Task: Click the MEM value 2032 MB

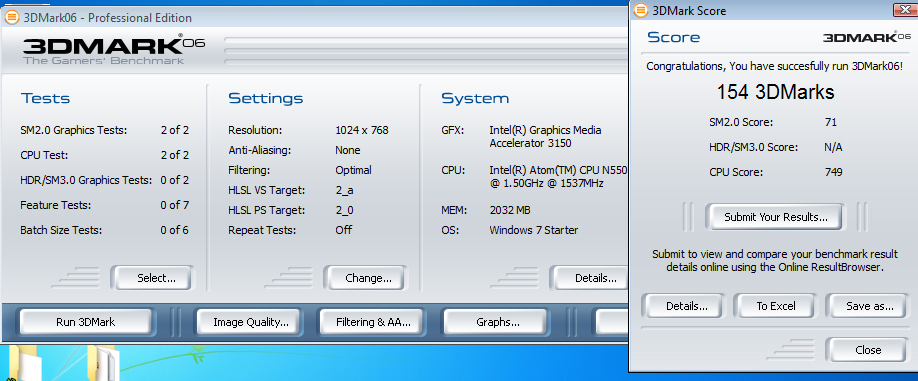Action: coord(510,210)
